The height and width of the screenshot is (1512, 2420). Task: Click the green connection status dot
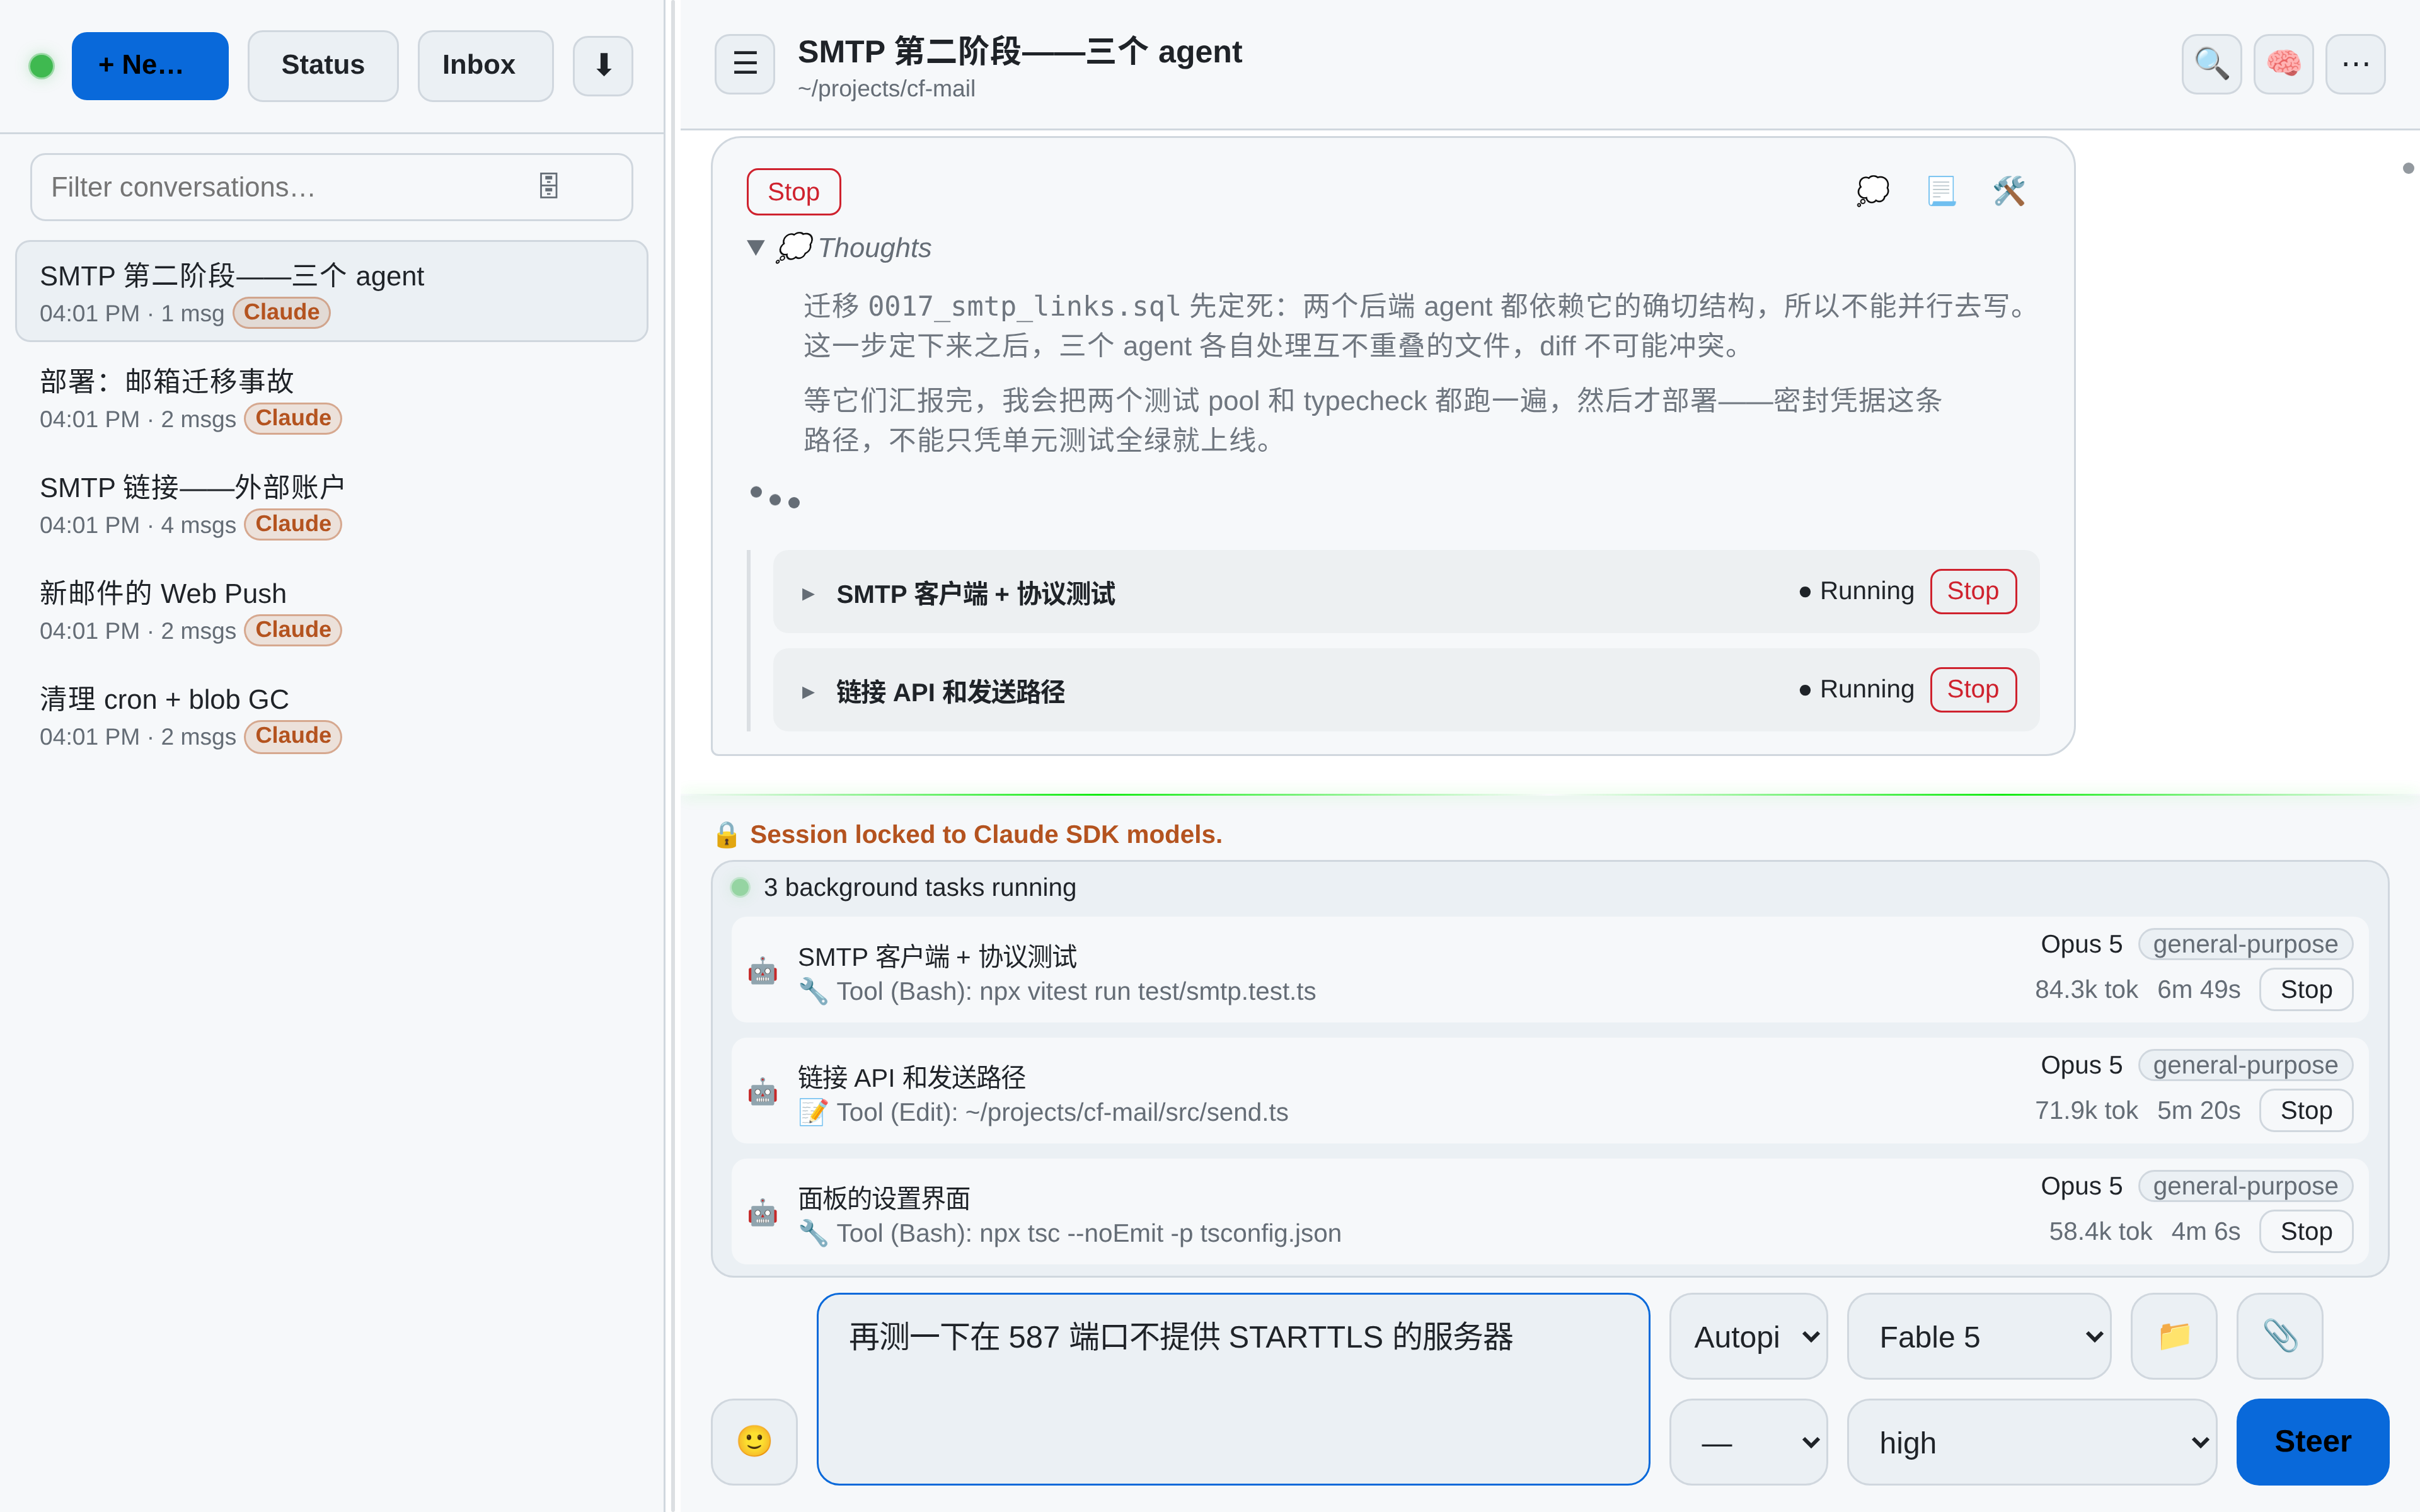(41, 66)
